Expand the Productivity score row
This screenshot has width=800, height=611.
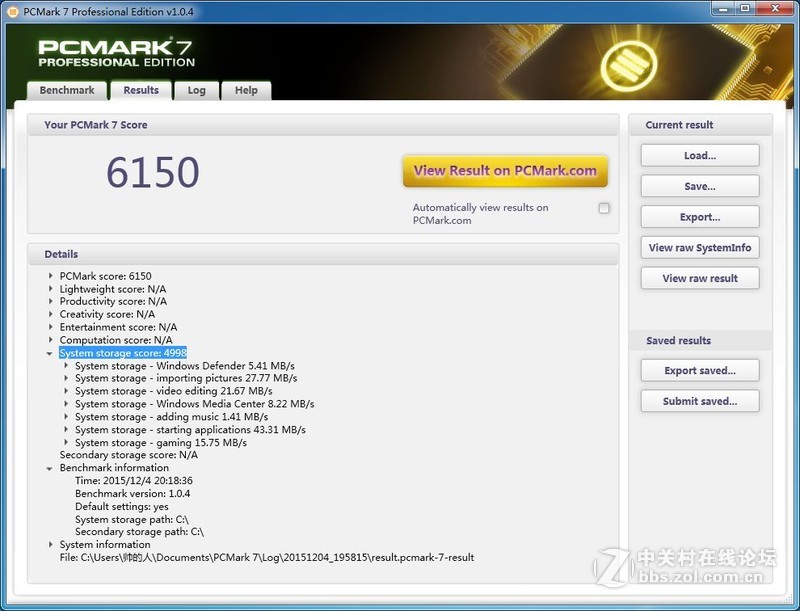[x=51, y=301]
